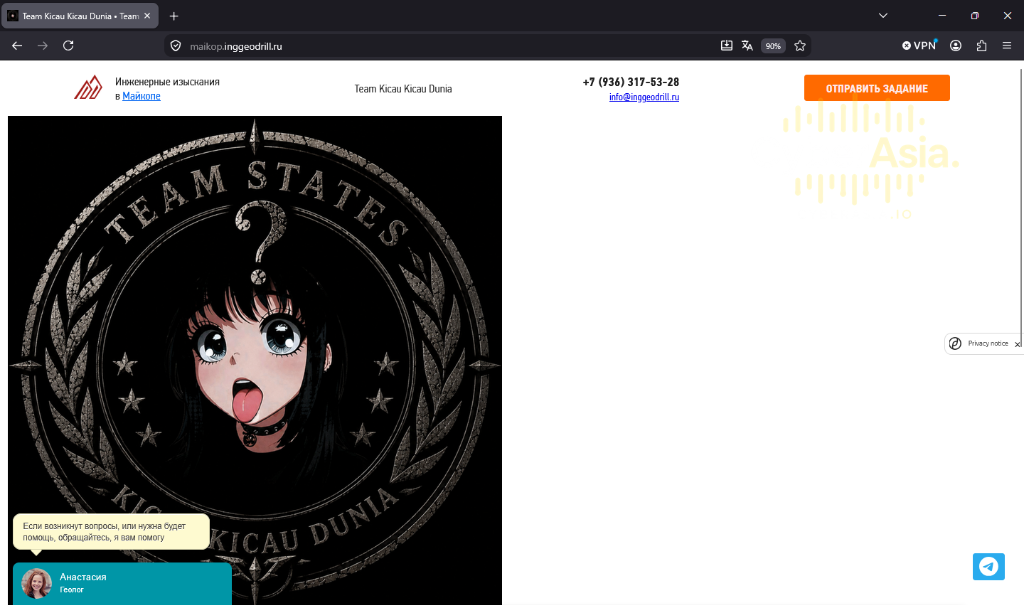Select the Team Kicau Kicau Dunia tab
1024x605 pixels.
tap(80, 16)
